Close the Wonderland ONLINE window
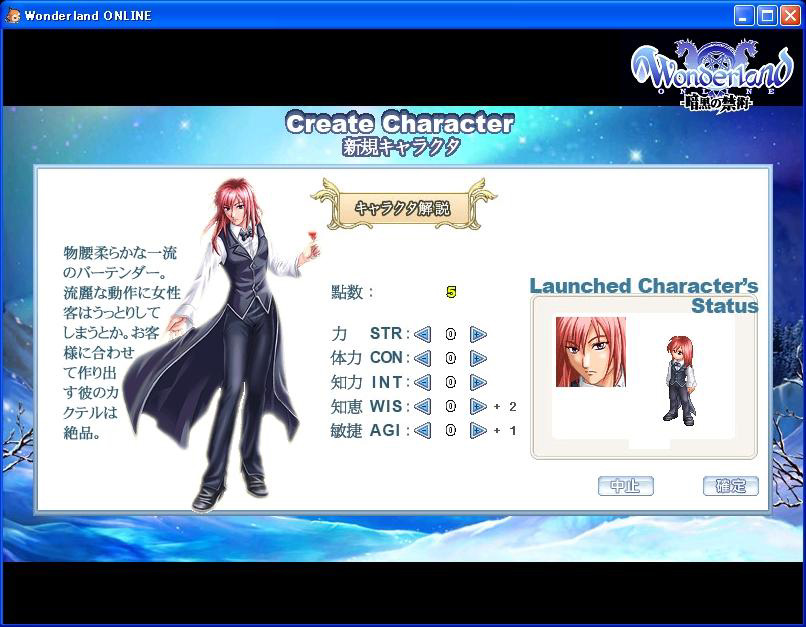This screenshot has height=627, width=806. tap(791, 16)
